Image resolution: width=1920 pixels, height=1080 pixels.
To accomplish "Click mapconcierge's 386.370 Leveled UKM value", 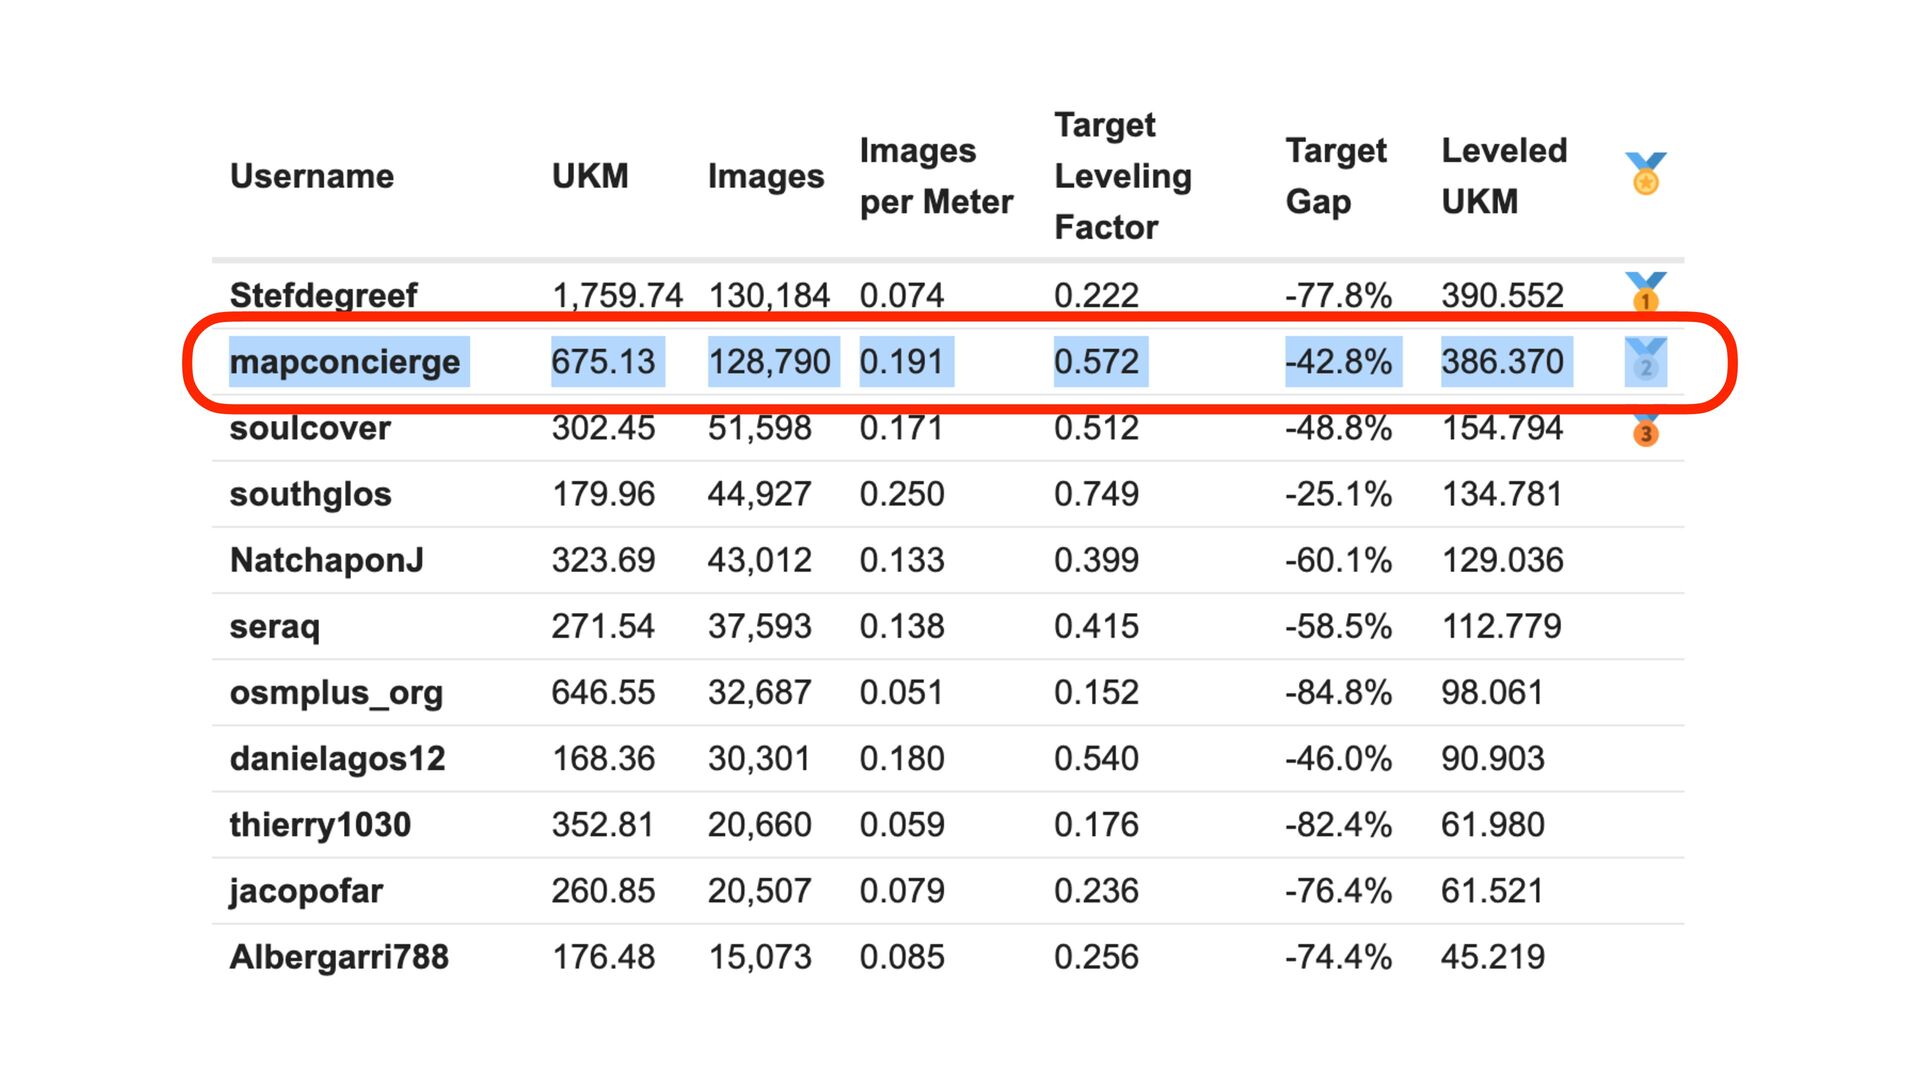I will 1502,361.
